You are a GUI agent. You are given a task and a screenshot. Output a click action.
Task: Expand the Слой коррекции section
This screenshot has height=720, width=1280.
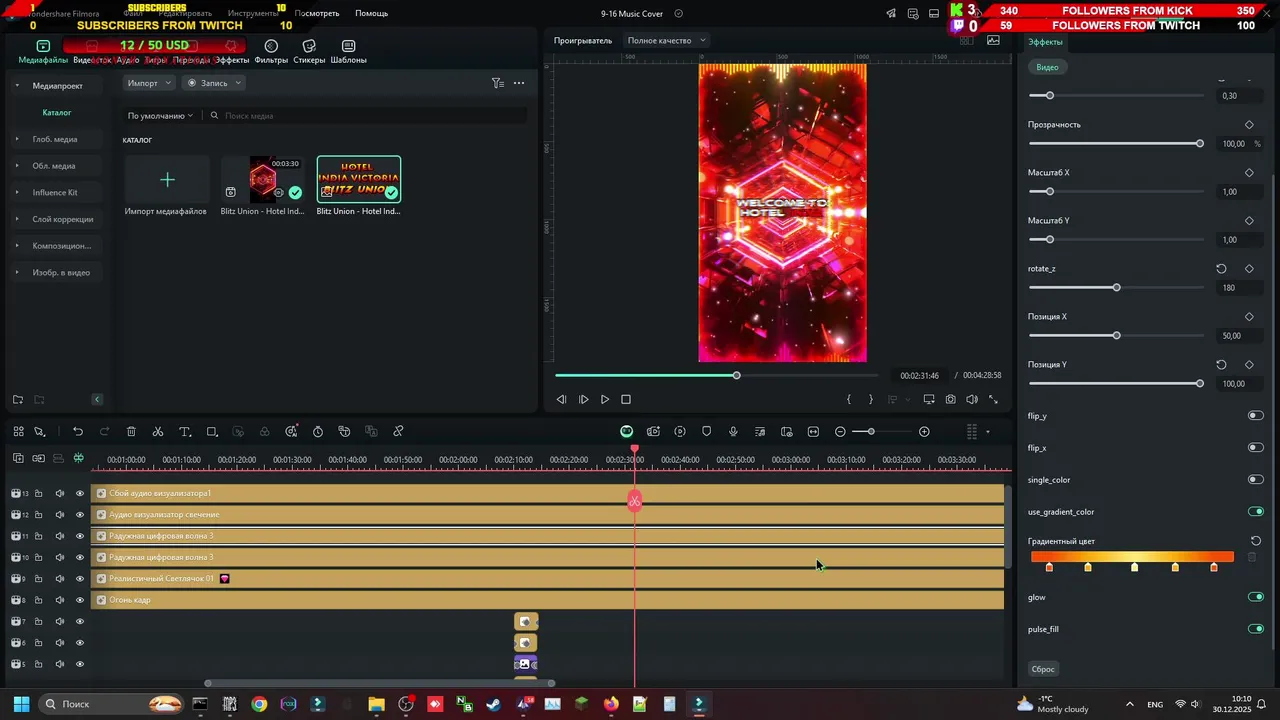click(x=17, y=219)
